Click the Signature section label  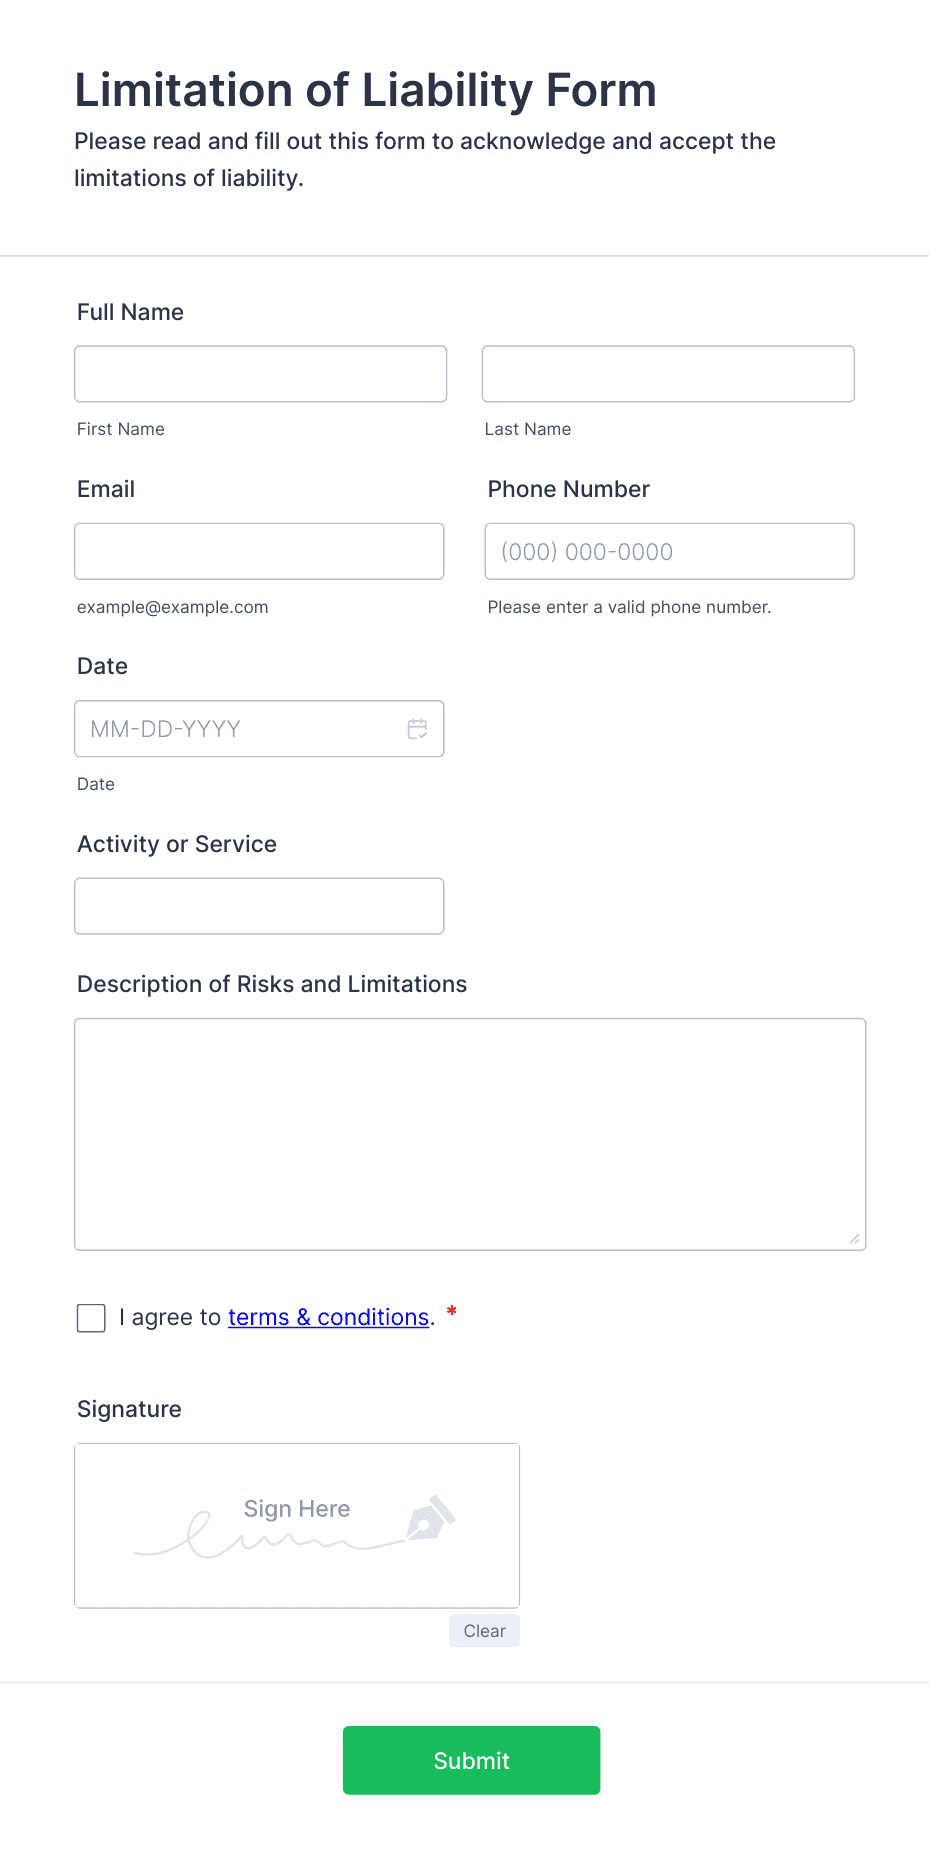pyautogui.click(x=128, y=1409)
